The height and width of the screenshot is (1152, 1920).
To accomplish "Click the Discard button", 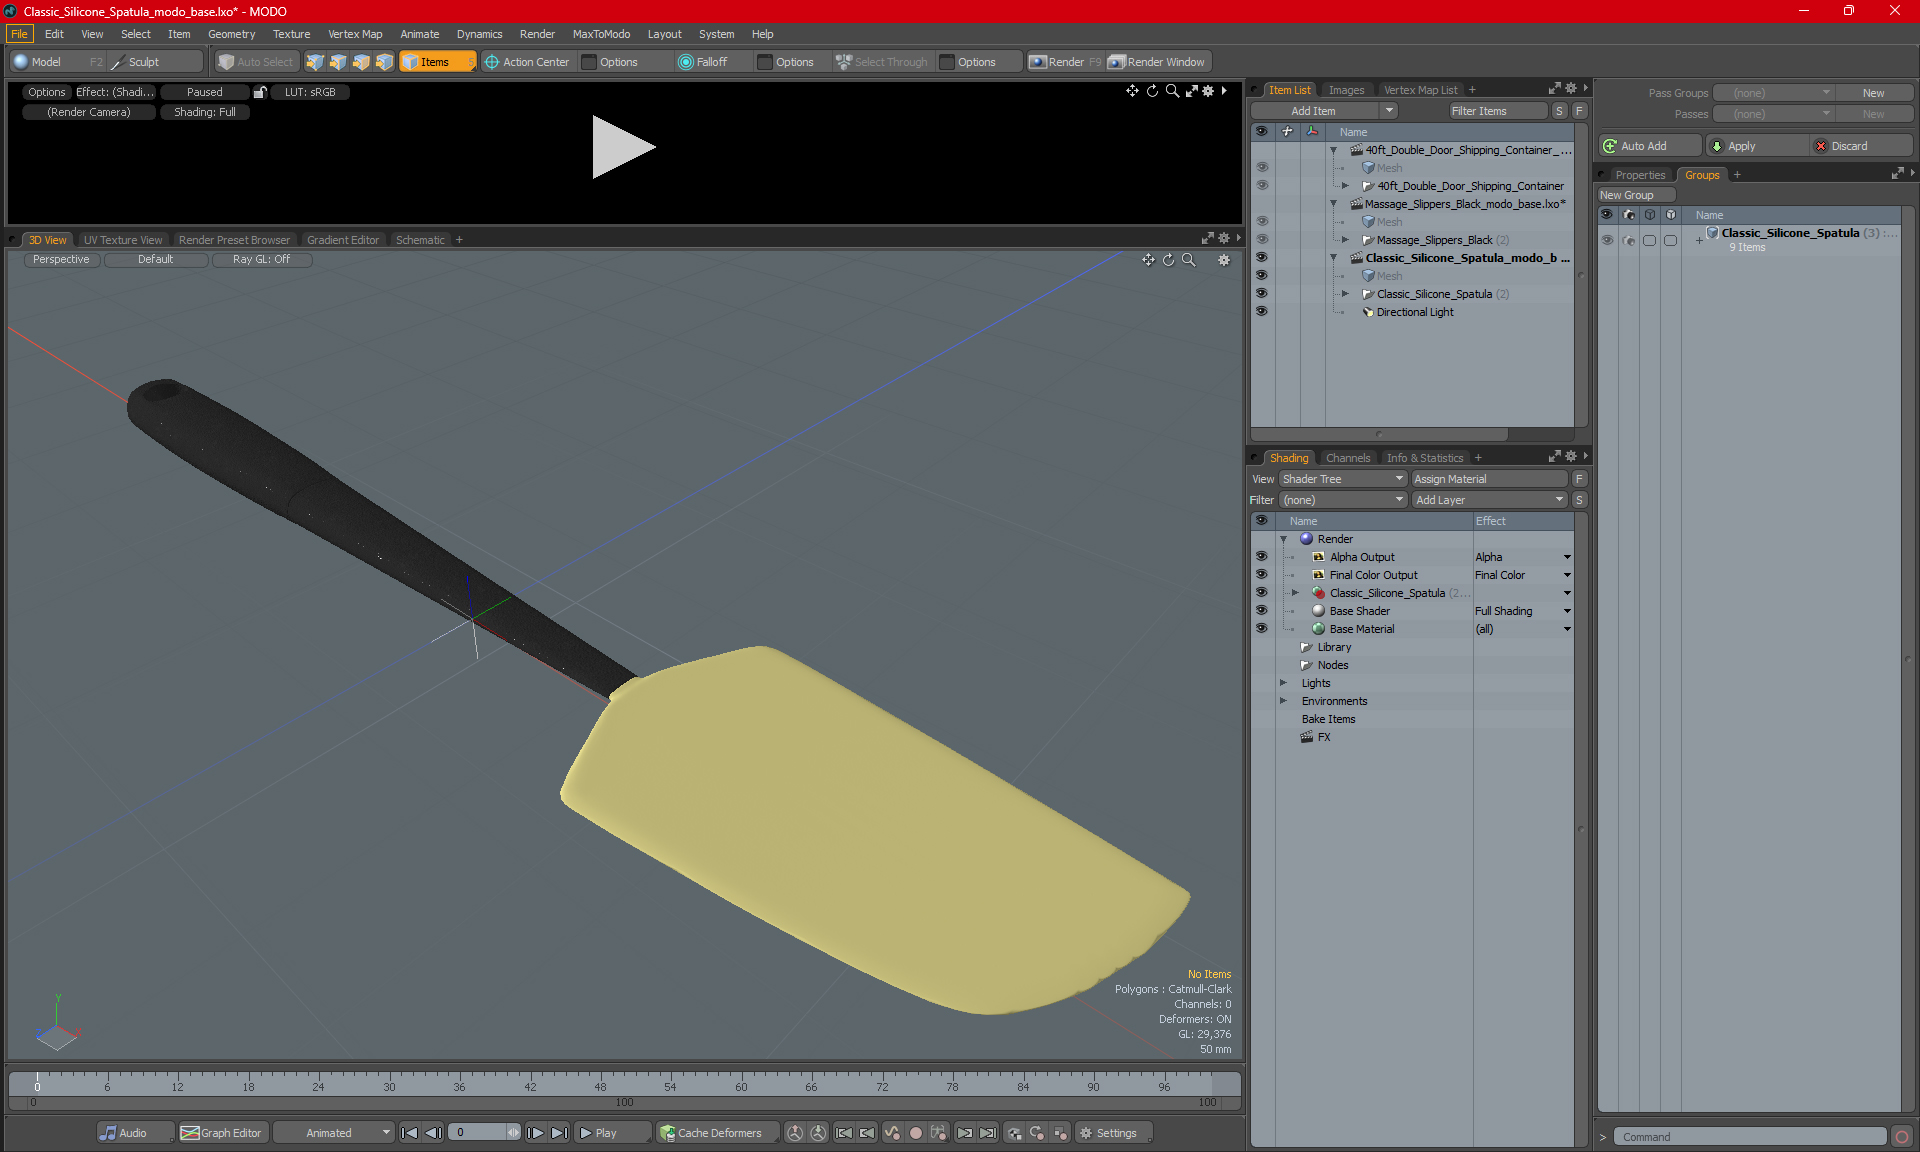I will 1860,146.
